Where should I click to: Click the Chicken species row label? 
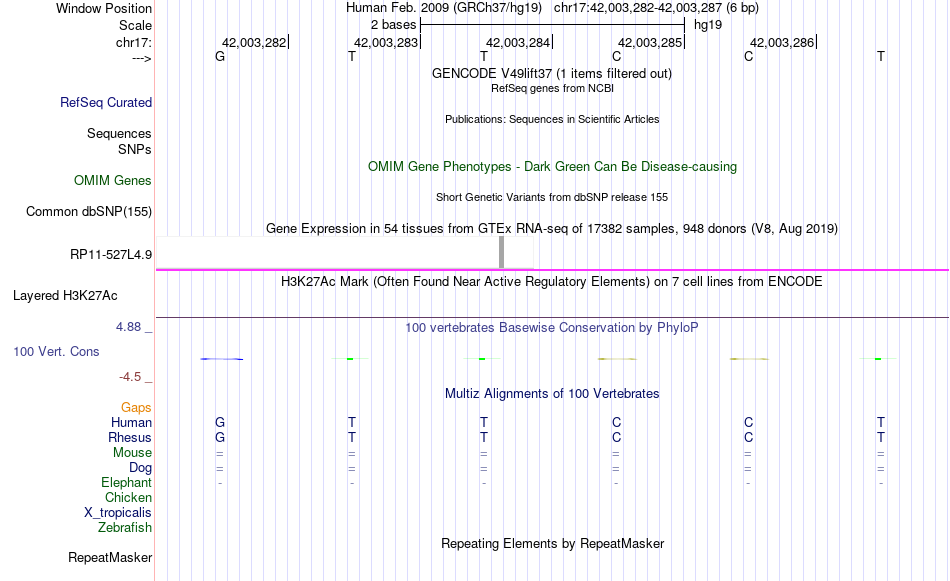tap(128, 497)
